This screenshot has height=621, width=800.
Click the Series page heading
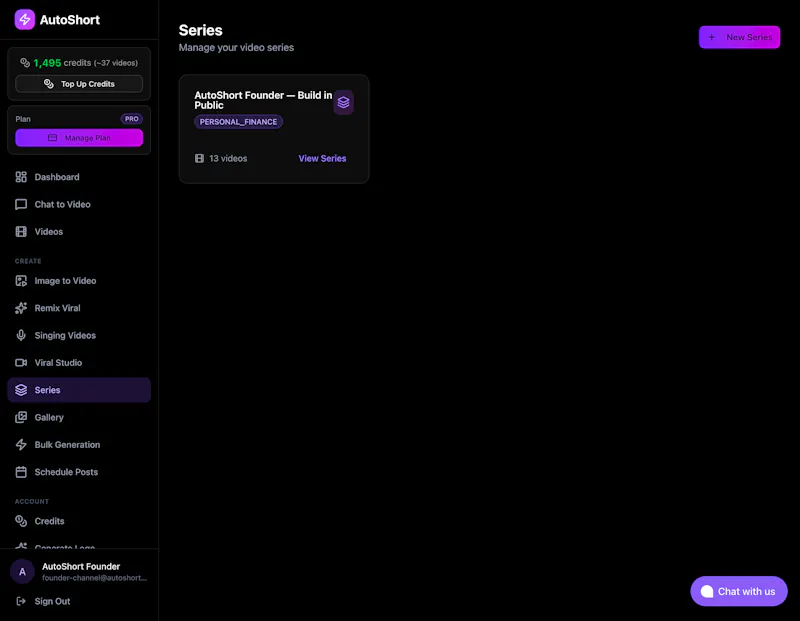(201, 30)
